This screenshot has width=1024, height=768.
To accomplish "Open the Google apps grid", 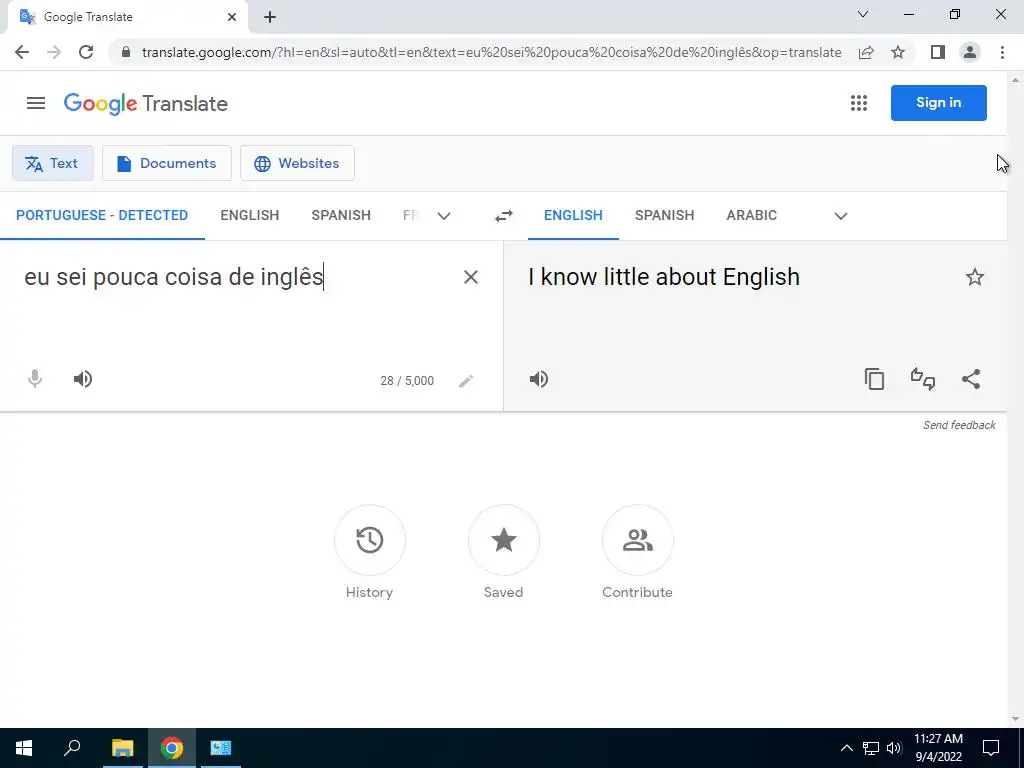I will pos(859,103).
